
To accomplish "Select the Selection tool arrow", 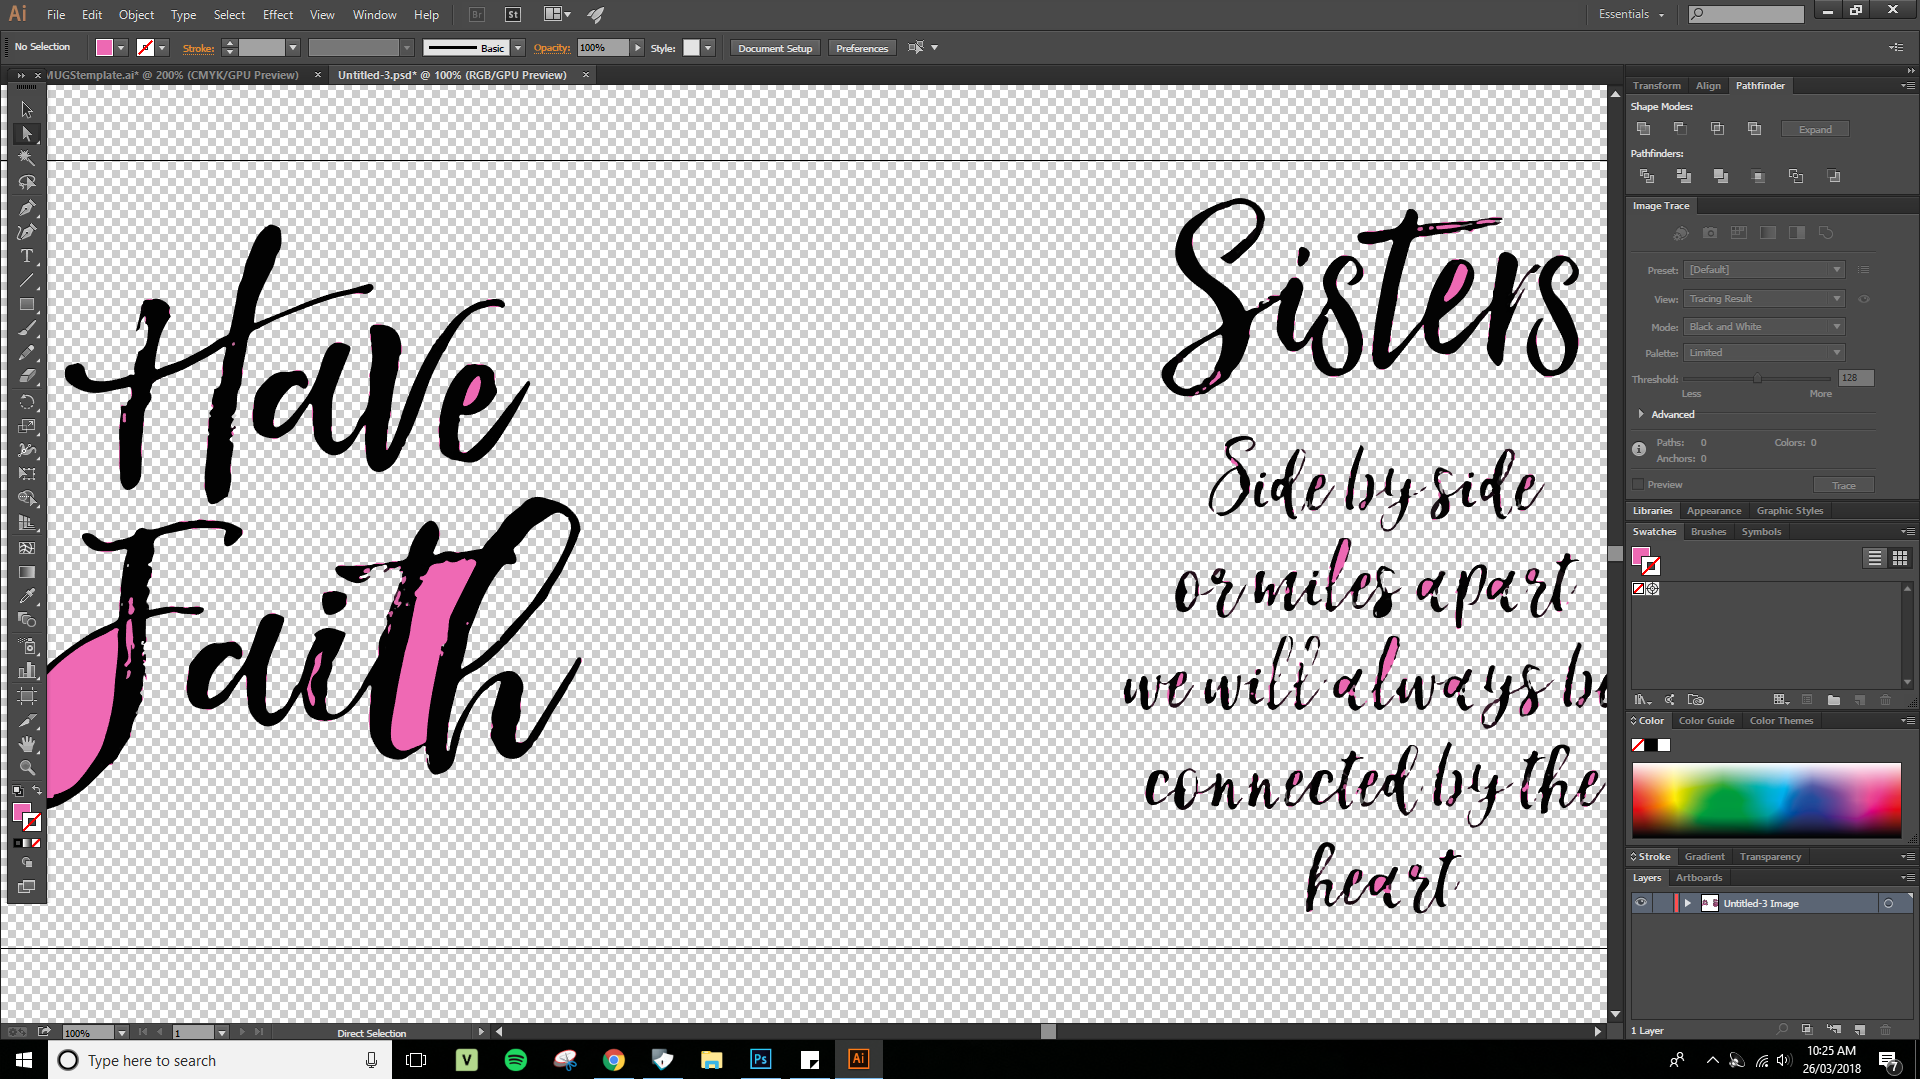I will click(x=27, y=109).
